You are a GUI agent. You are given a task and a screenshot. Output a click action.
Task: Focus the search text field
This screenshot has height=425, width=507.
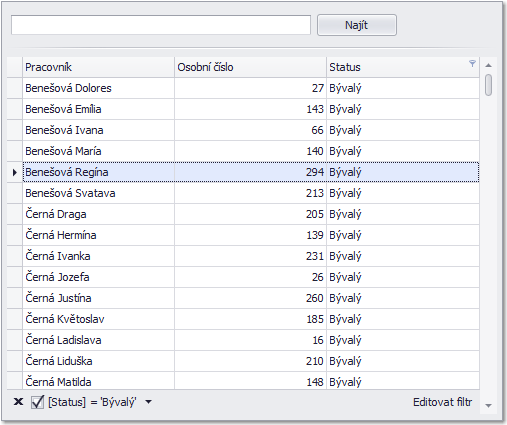[161, 25]
